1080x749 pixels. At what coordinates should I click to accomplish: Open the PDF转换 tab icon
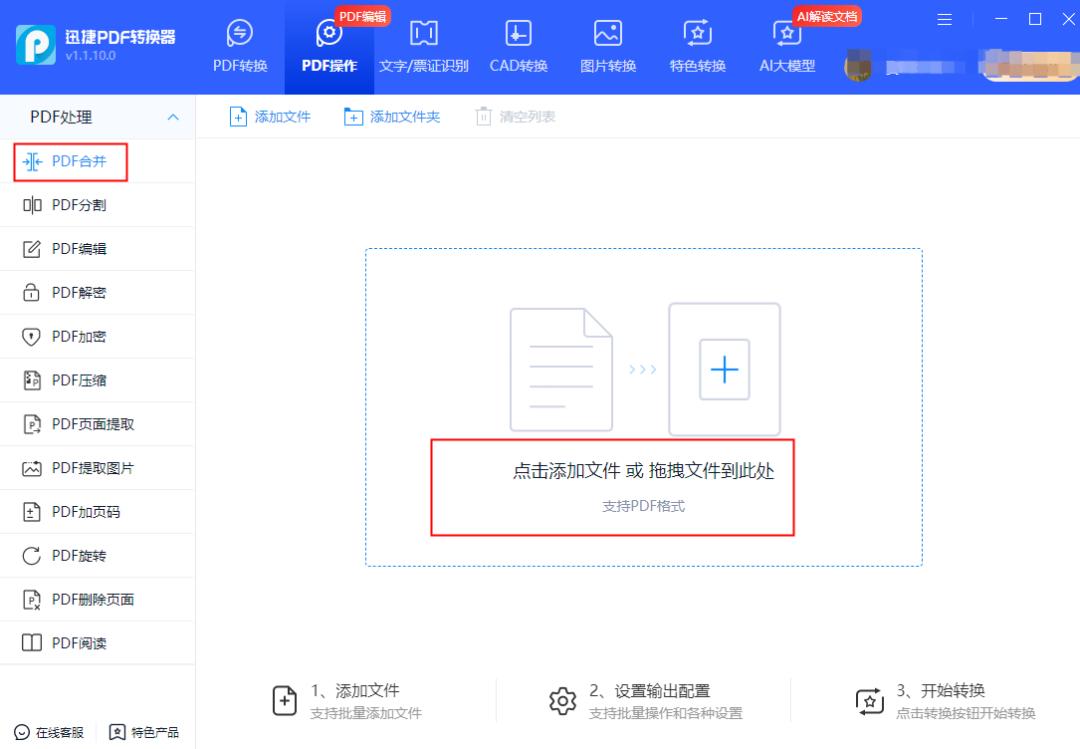pyautogui.click(x=240, y=34)
